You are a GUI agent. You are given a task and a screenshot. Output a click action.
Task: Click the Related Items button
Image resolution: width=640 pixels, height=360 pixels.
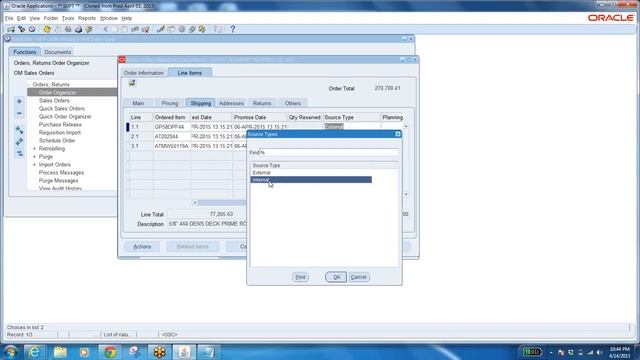193,247
